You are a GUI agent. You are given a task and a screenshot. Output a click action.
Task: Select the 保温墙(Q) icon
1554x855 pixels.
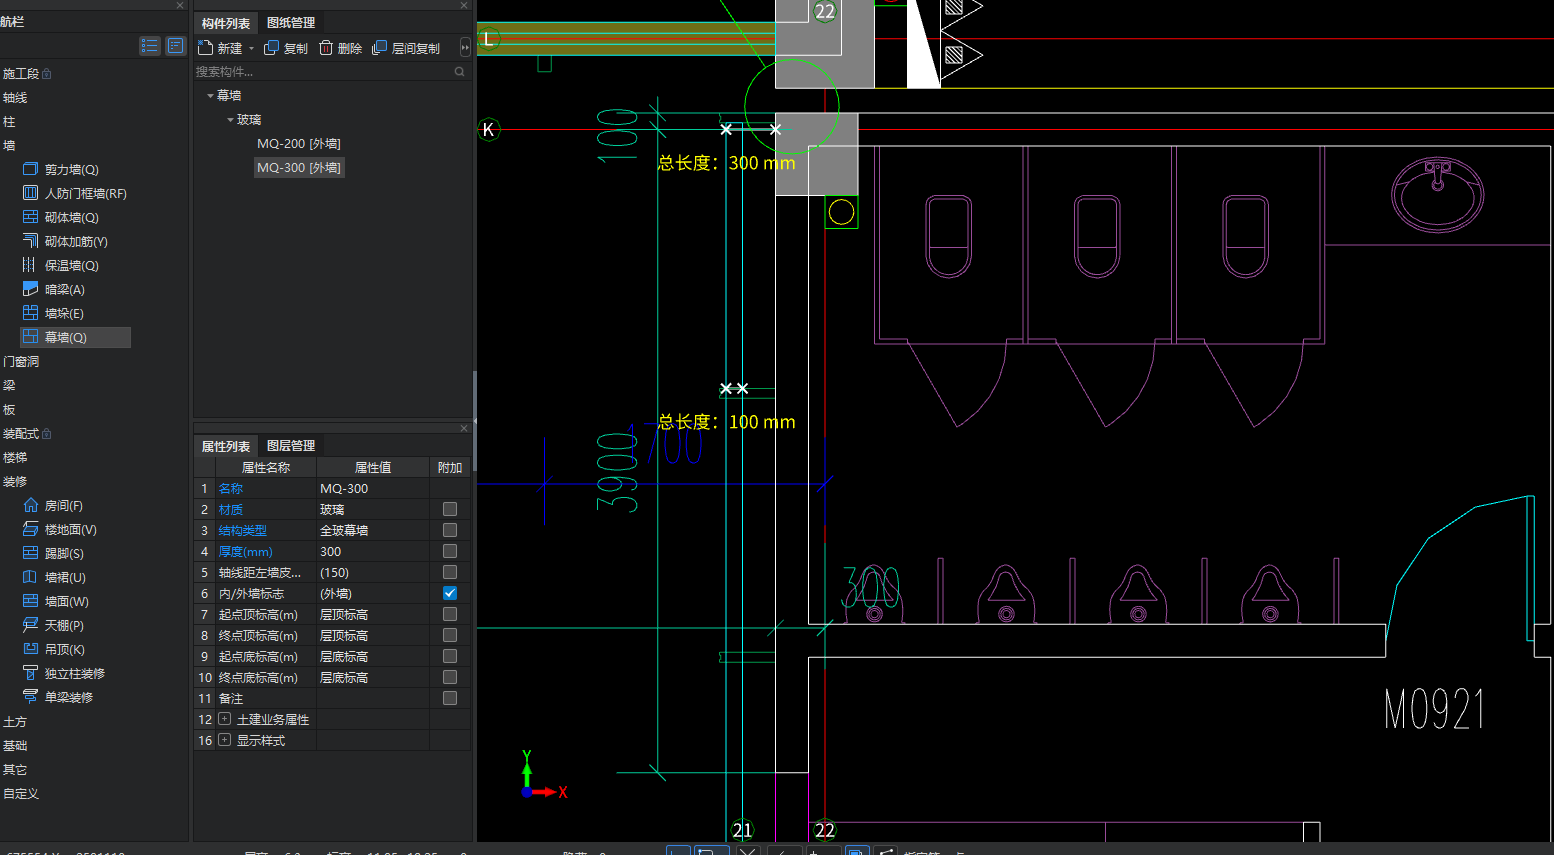point(30,265)
